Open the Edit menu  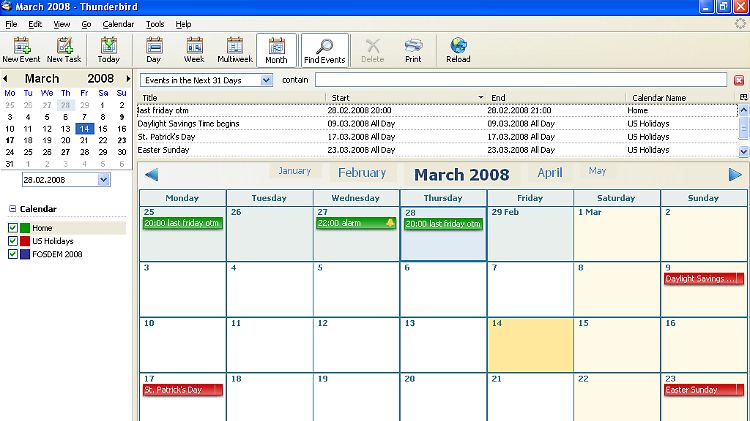(x=35, y=24)
